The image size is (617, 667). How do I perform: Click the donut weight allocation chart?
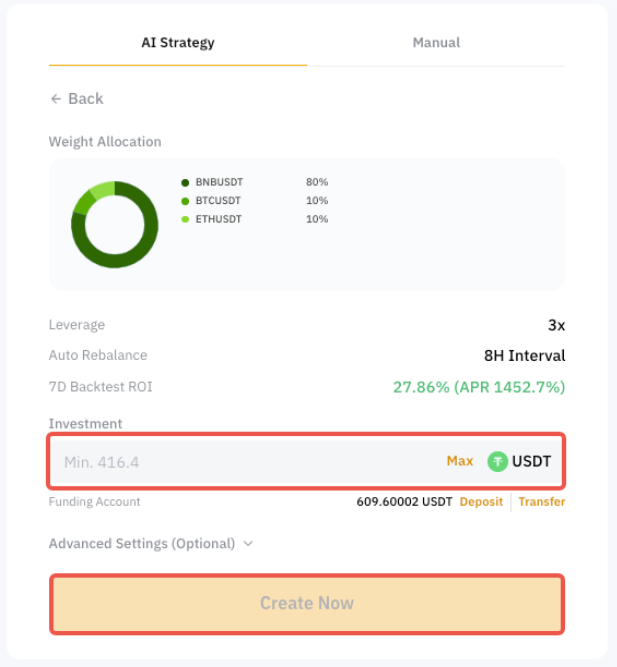[114, 225]
